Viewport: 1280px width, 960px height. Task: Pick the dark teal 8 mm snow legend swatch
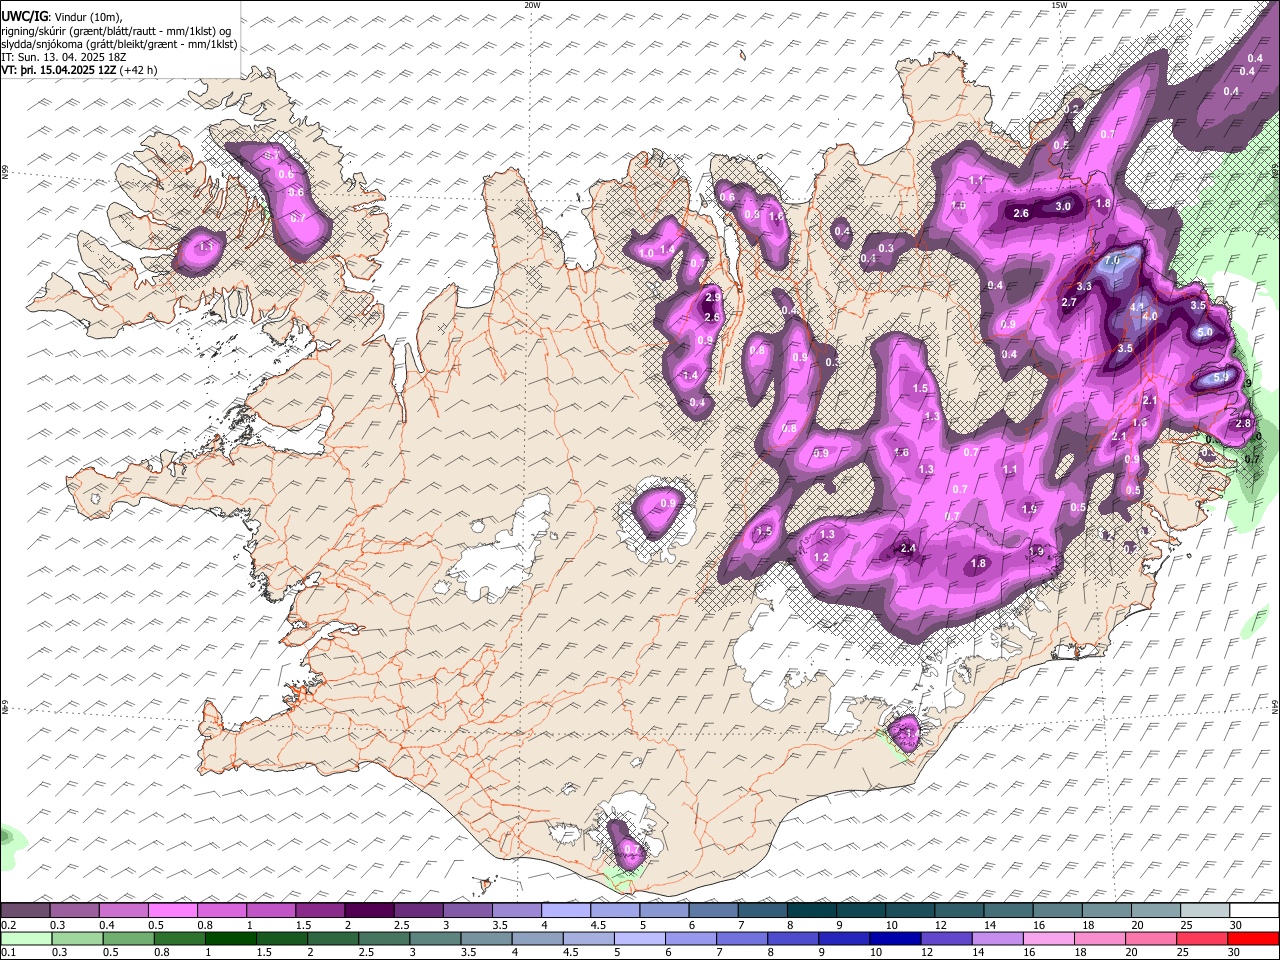(811, 911)
